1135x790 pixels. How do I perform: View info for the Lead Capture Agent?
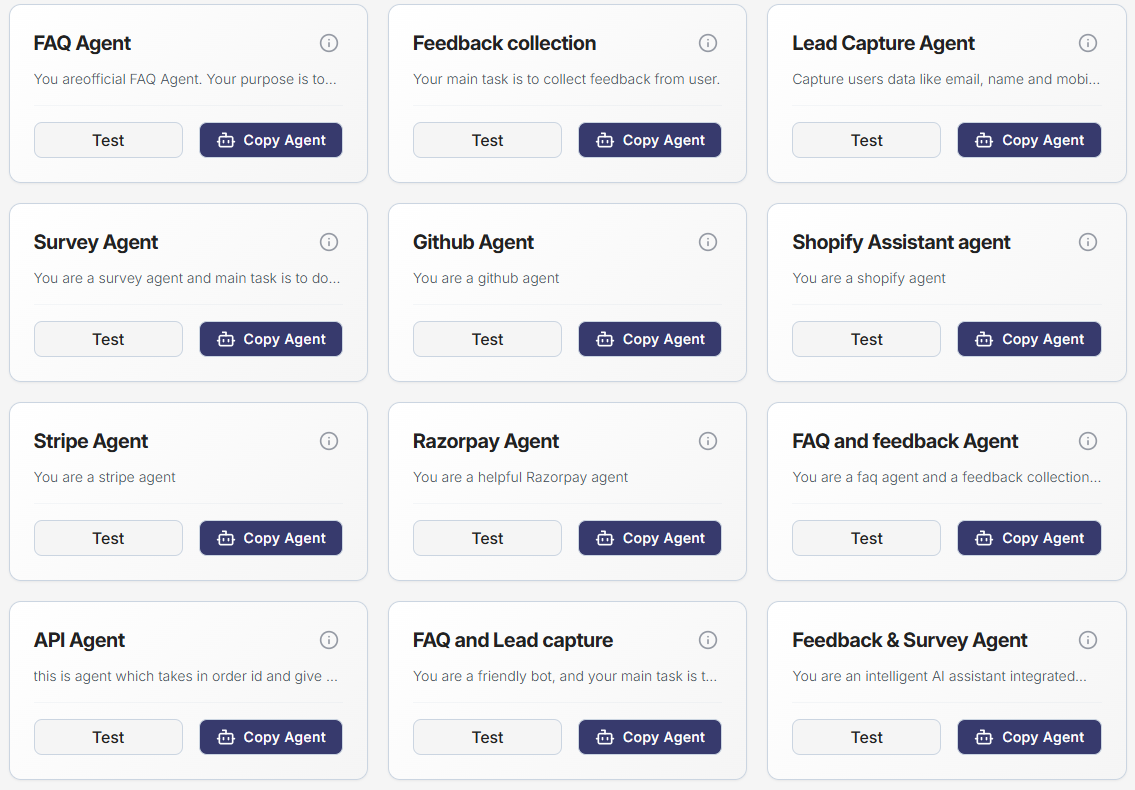[x=1088, y=43]
